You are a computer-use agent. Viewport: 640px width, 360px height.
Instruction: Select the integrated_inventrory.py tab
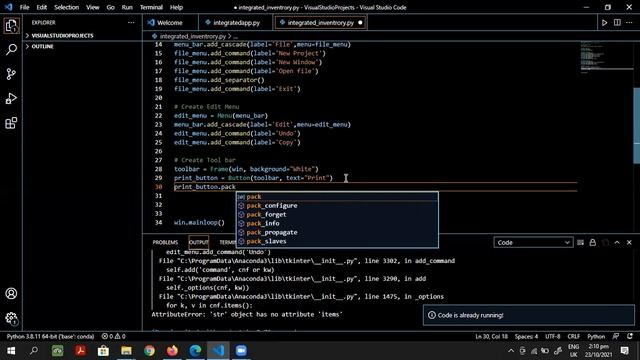coord(321,23)
